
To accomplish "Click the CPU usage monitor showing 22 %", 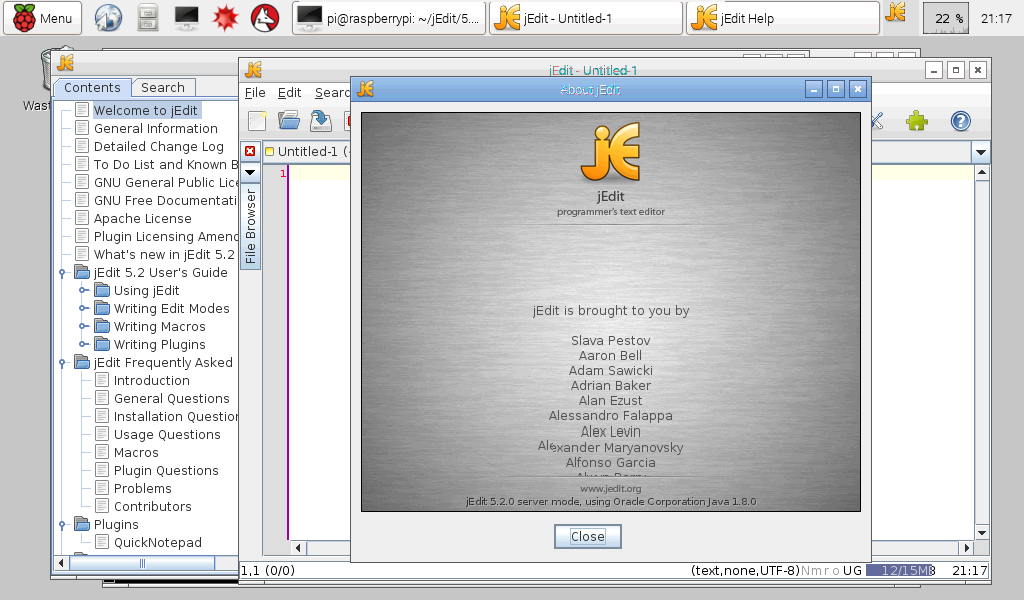I will [x=946, y=18].
